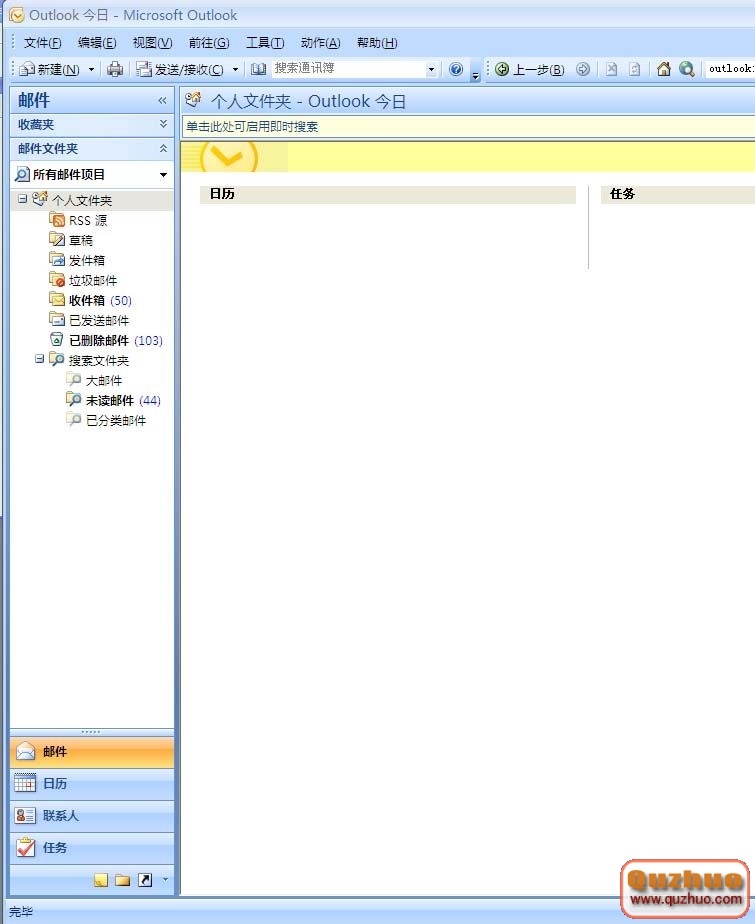Click the RSS 源 folder icon
Screen dimensions: 755x924
pyautogui.click(x=57, y=220)
